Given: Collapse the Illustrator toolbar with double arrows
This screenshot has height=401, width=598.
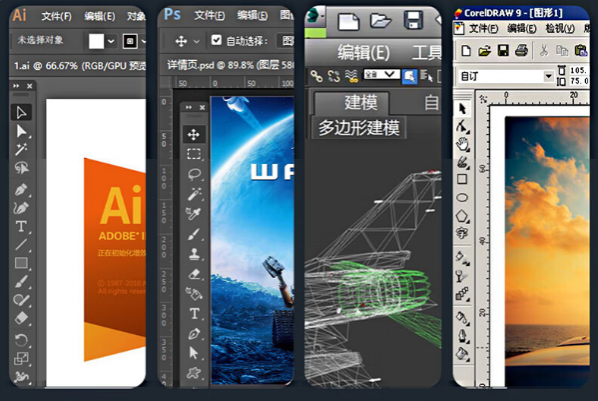Looking at the screenshot, I should [x=16, y=86].
